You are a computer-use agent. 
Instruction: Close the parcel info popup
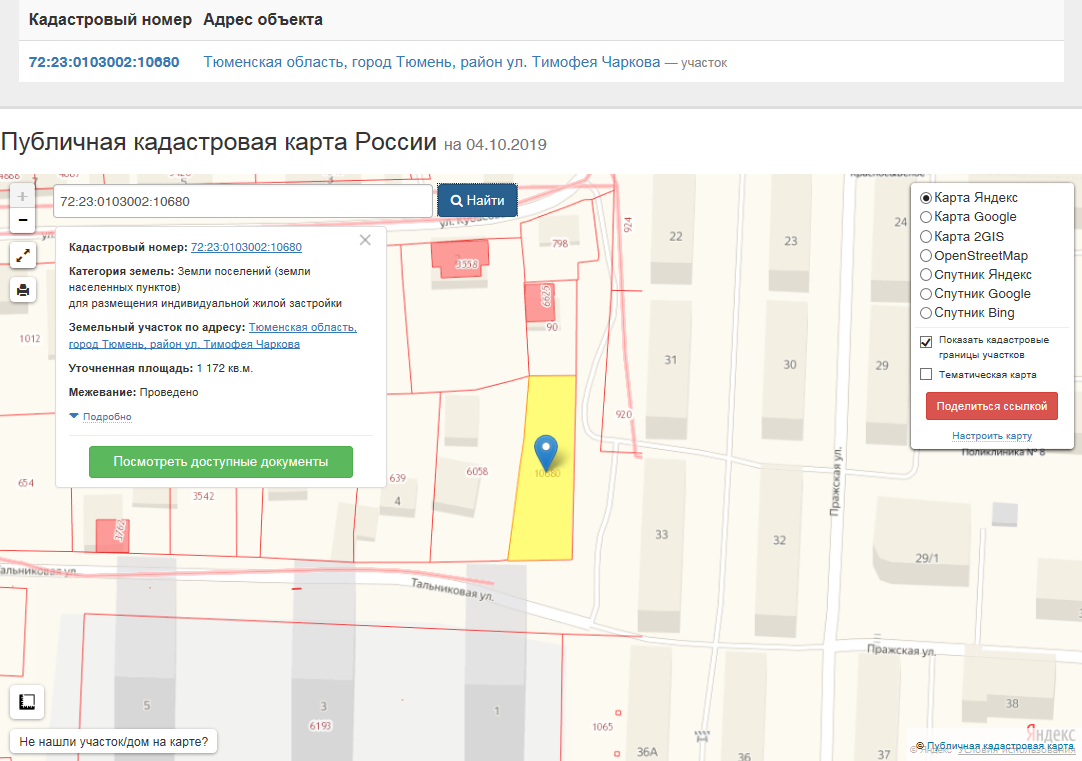click(365, 240)
